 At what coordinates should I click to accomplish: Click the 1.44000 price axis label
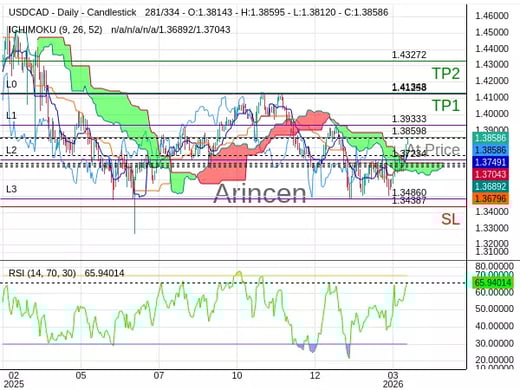click(x=492, y=49)
